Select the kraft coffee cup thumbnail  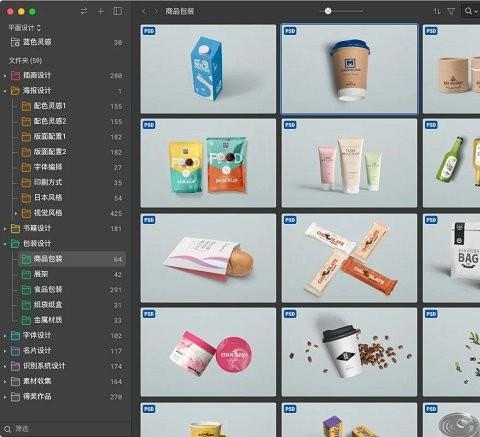coord(349,69)
